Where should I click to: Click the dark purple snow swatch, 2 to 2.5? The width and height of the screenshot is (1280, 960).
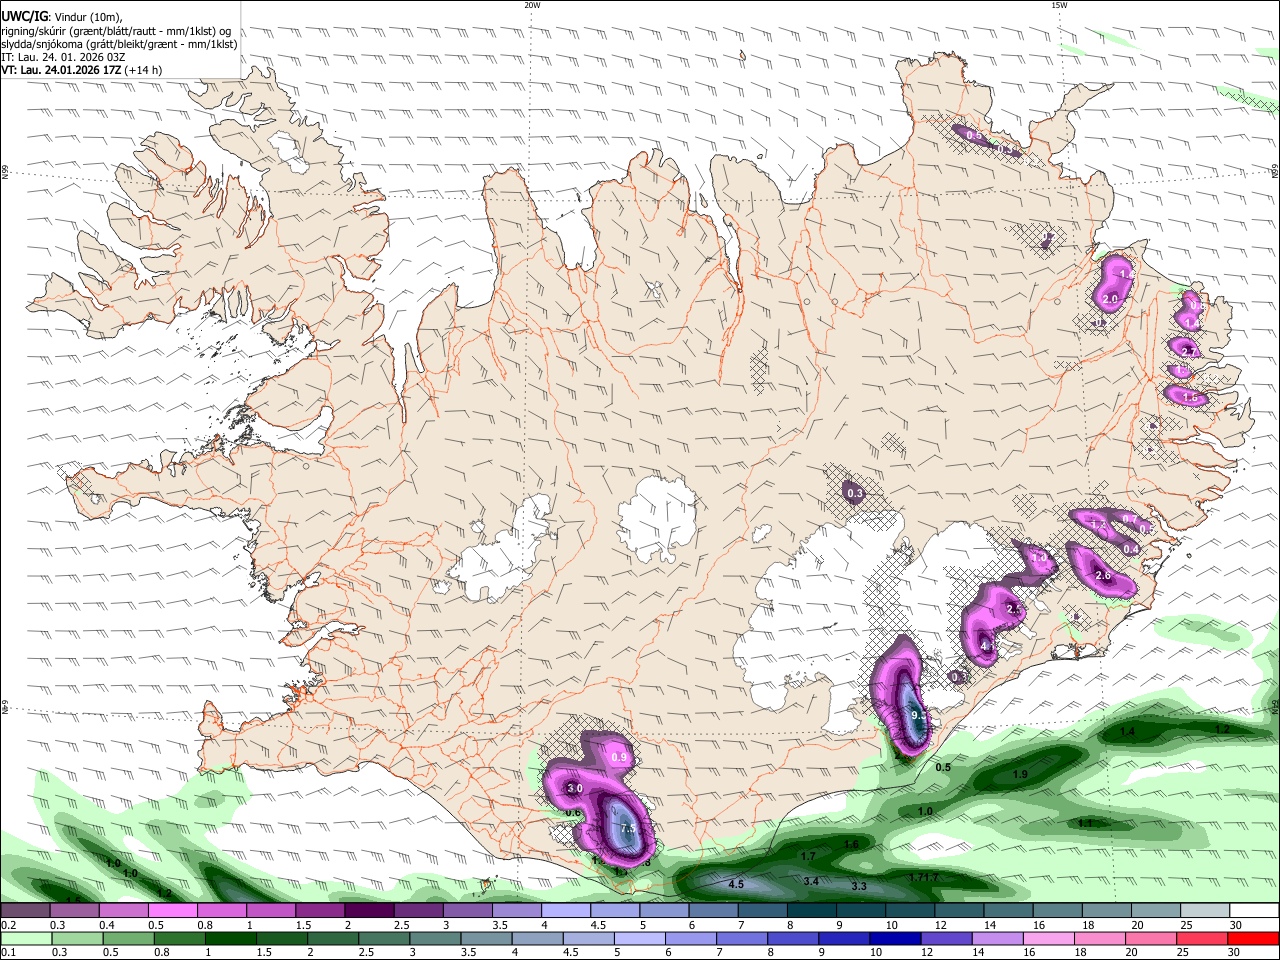(x=370, y=911)
